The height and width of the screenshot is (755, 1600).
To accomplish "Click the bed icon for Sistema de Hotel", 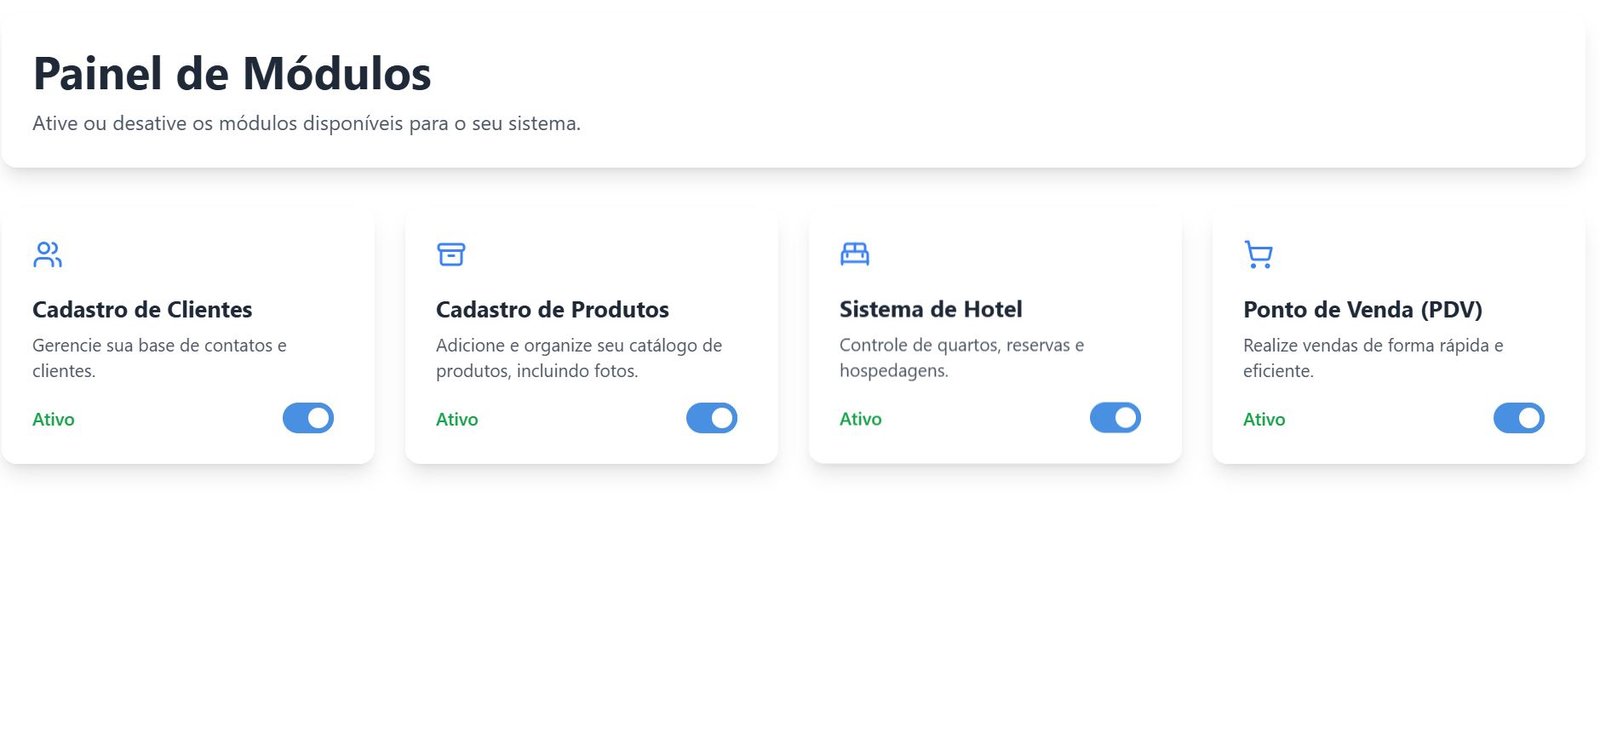I will pos(855,254).
